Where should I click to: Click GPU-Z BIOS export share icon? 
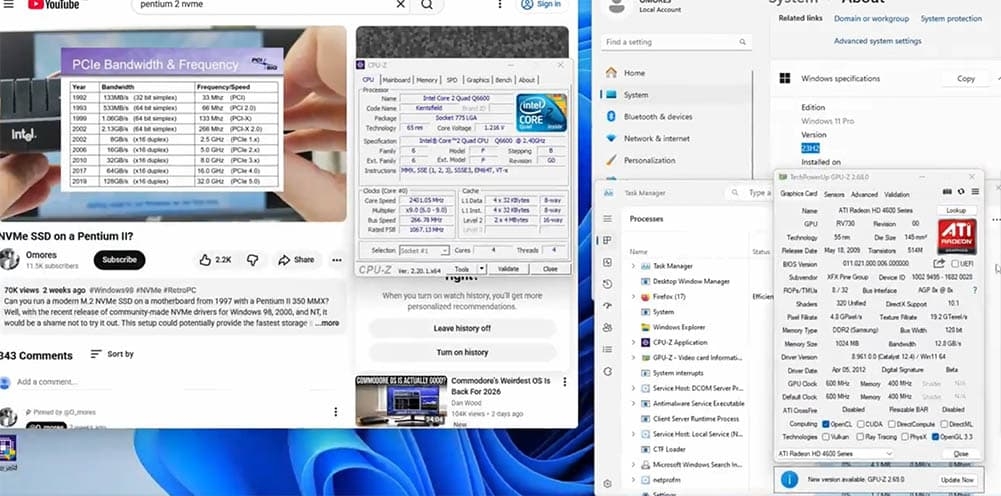pyautogui.click(x=939, y=263)
